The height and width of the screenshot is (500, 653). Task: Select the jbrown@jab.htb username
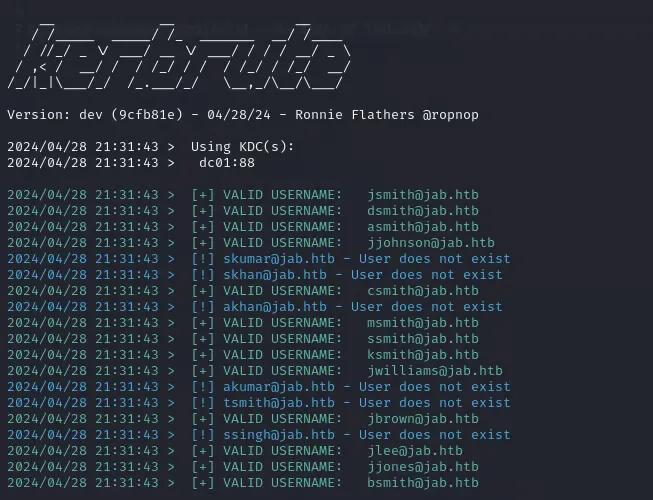point(423,419)
